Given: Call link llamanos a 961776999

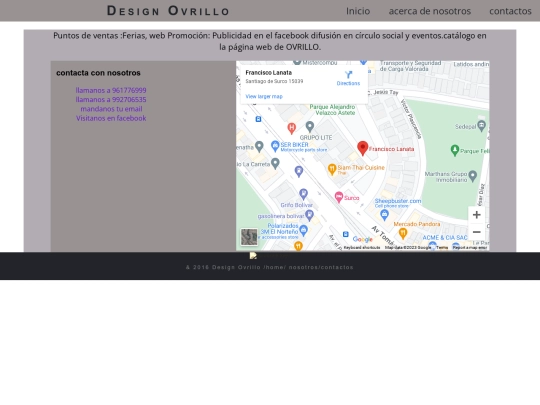Looking at the screenshot, I should 111,90.
